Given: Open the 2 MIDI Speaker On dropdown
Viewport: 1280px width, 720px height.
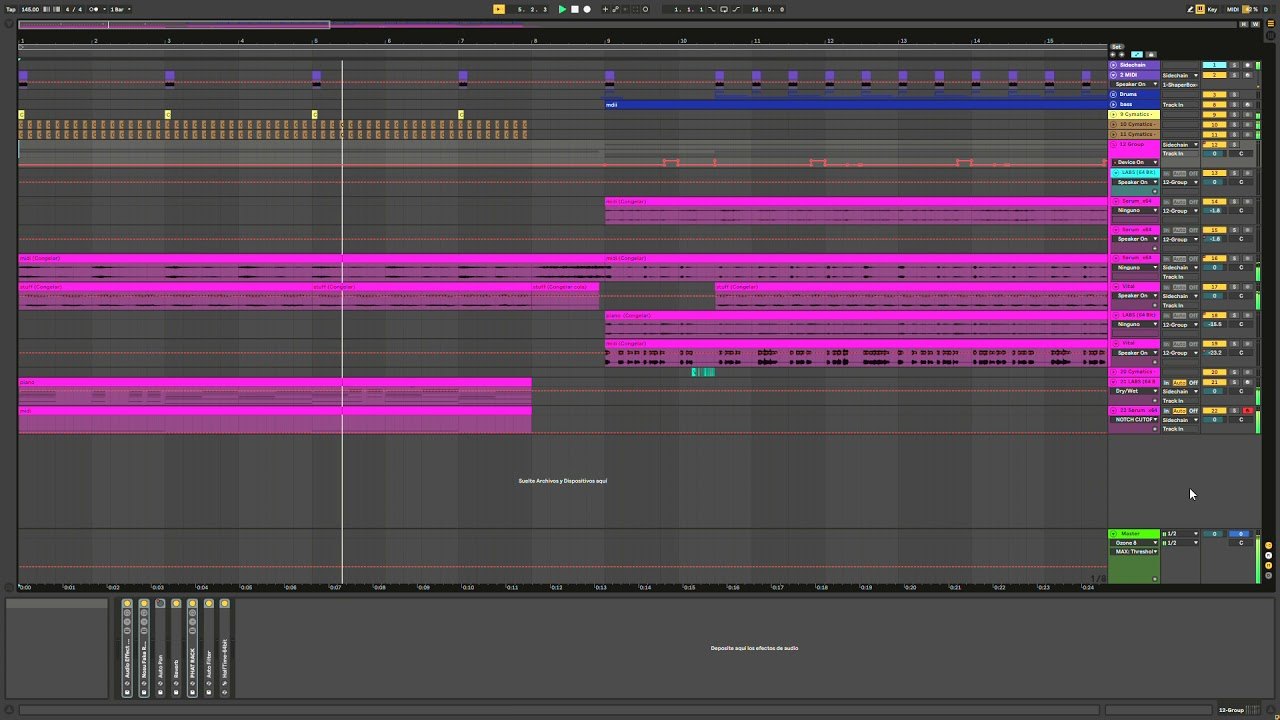Looking at the screenshot, I should coord(1135,84).
